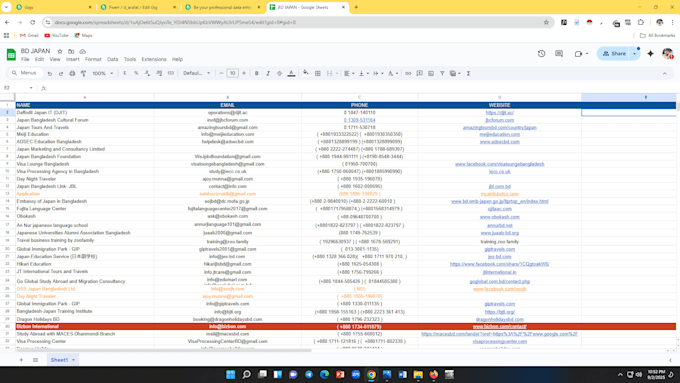Toggle bold formatting
680x383 pixels.
pos(256,73)
